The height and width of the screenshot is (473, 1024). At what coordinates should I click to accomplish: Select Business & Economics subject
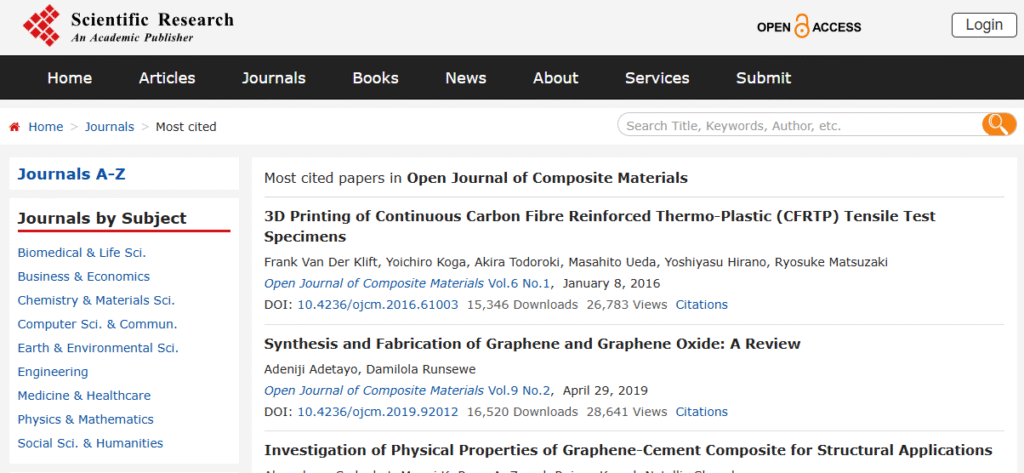point(84,276)
